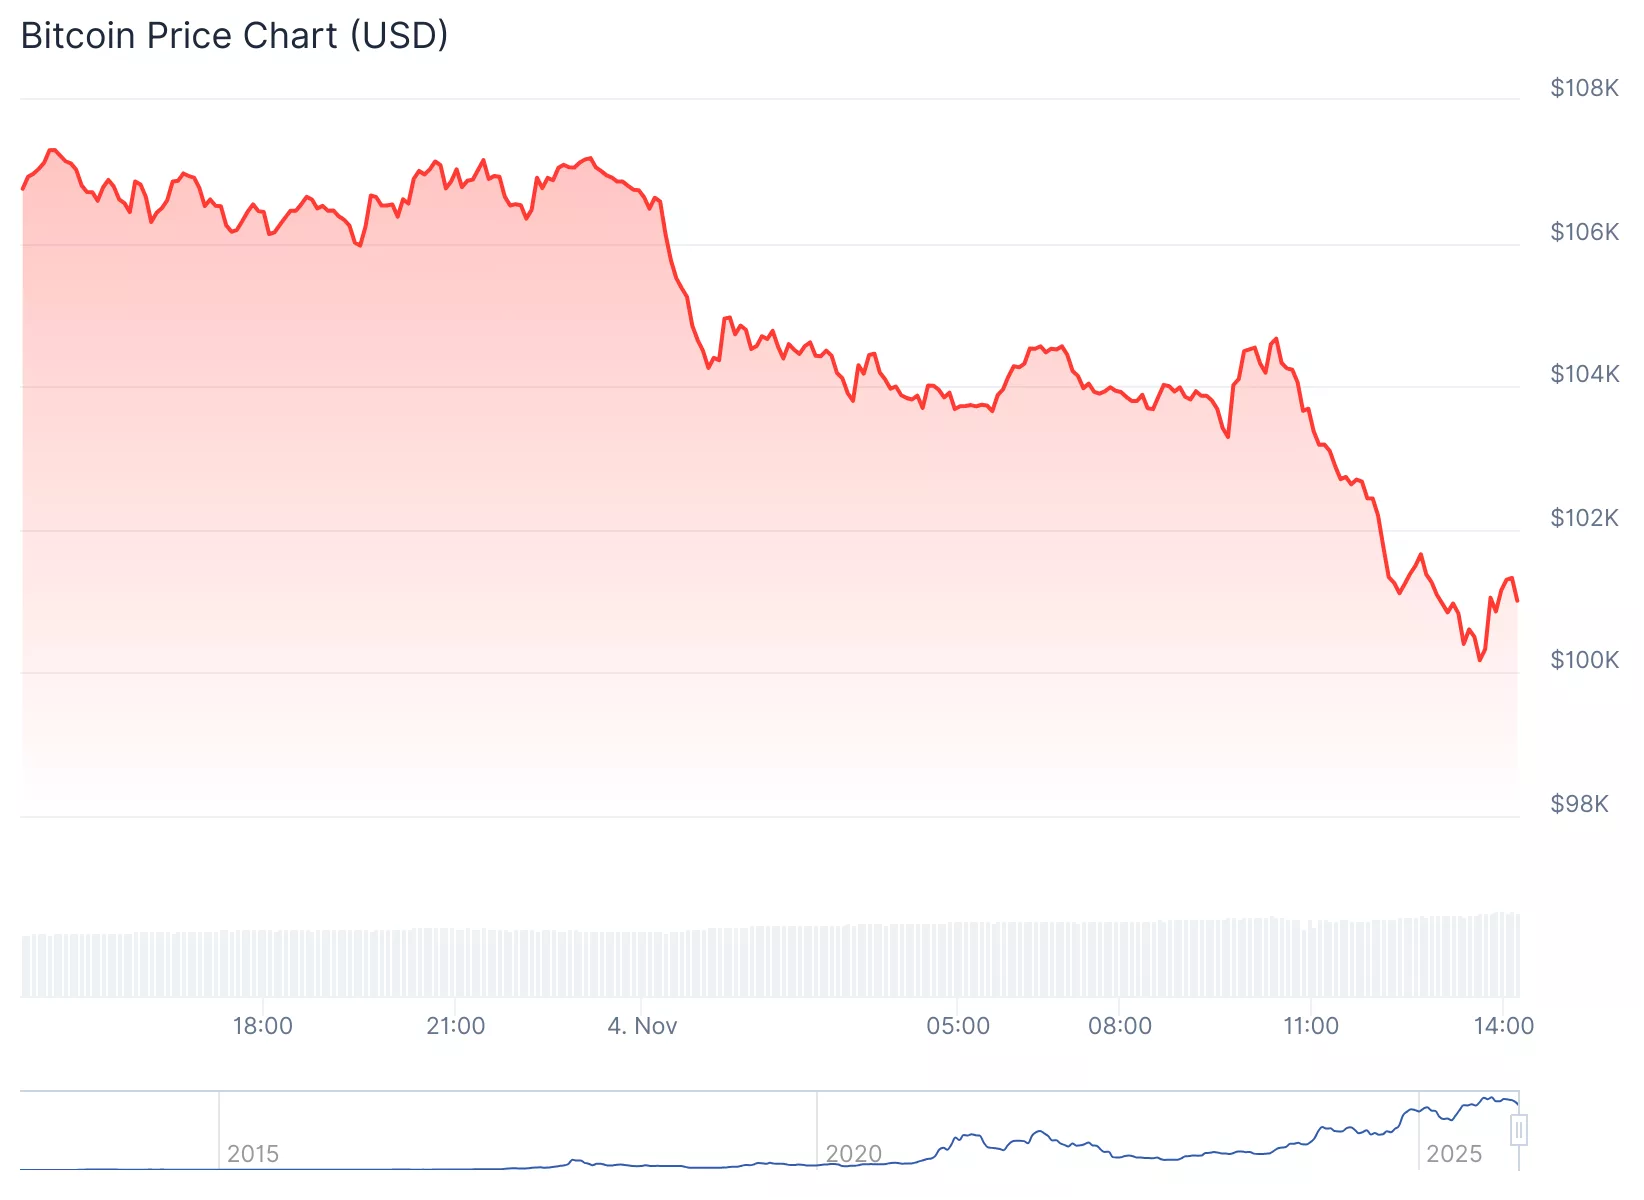This screenshot has width=1644, height=1200.
Task: Select the 08:00 time axis label
Action: 1119,1026
